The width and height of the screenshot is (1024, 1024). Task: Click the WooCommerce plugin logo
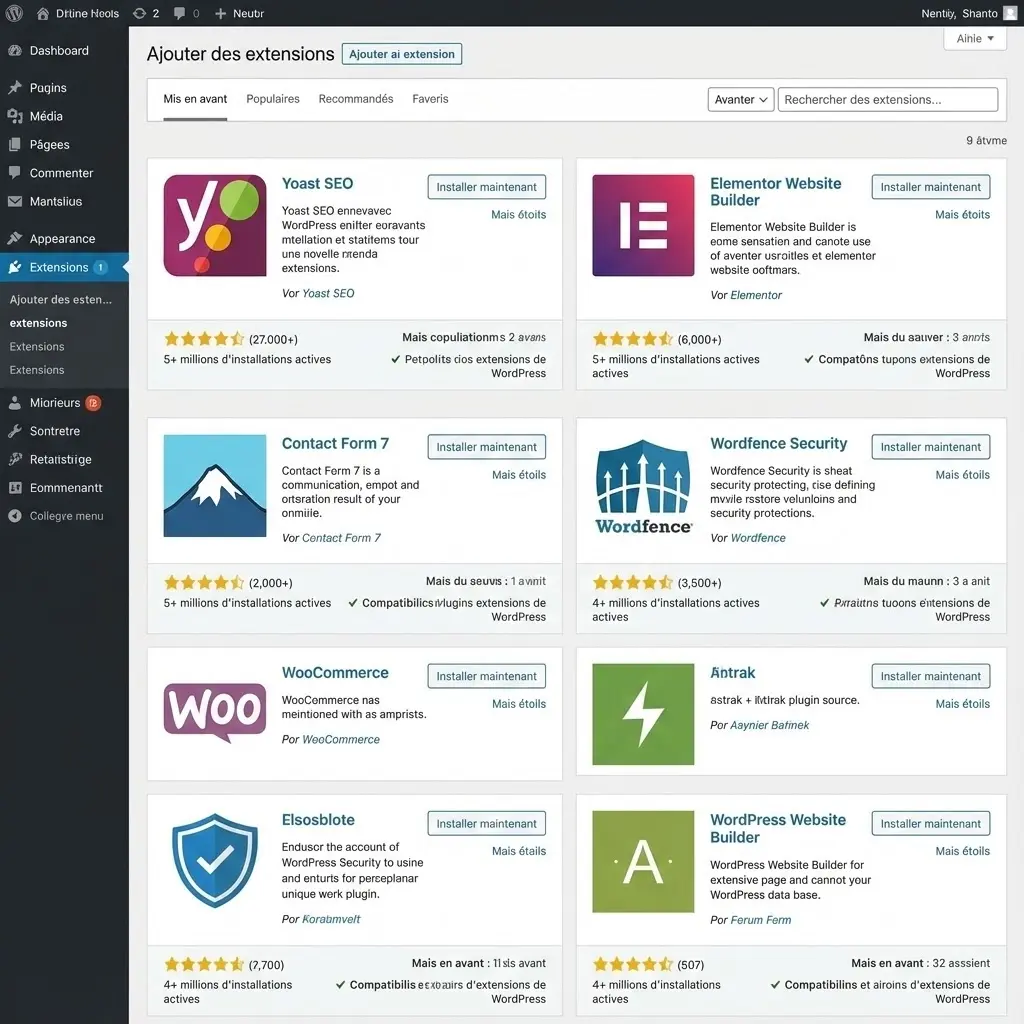click(215, 713)
